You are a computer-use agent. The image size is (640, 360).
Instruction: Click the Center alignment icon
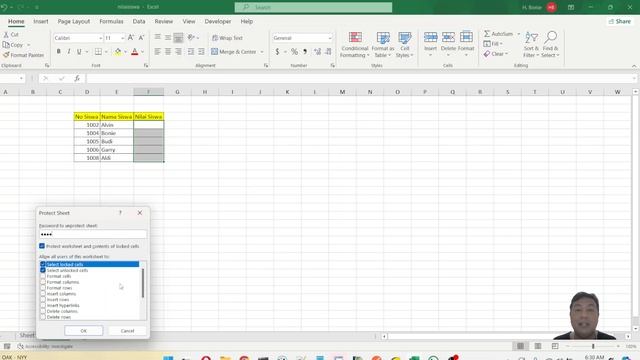pyautogui.click(x=168, y=51)
